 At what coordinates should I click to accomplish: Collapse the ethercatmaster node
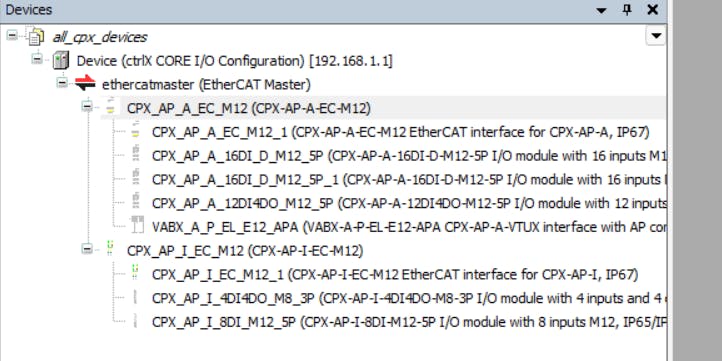point(62,83)
